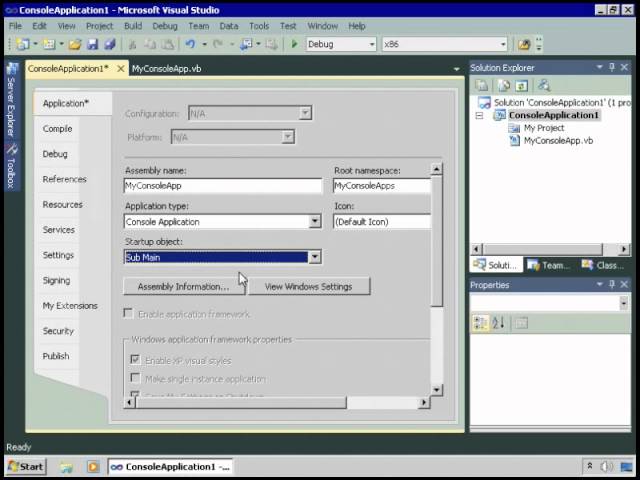This screenshot has width=640, height=480.
Task: Pin the Properties panel with pushpin icon
Action: click(x=611, y=284)
